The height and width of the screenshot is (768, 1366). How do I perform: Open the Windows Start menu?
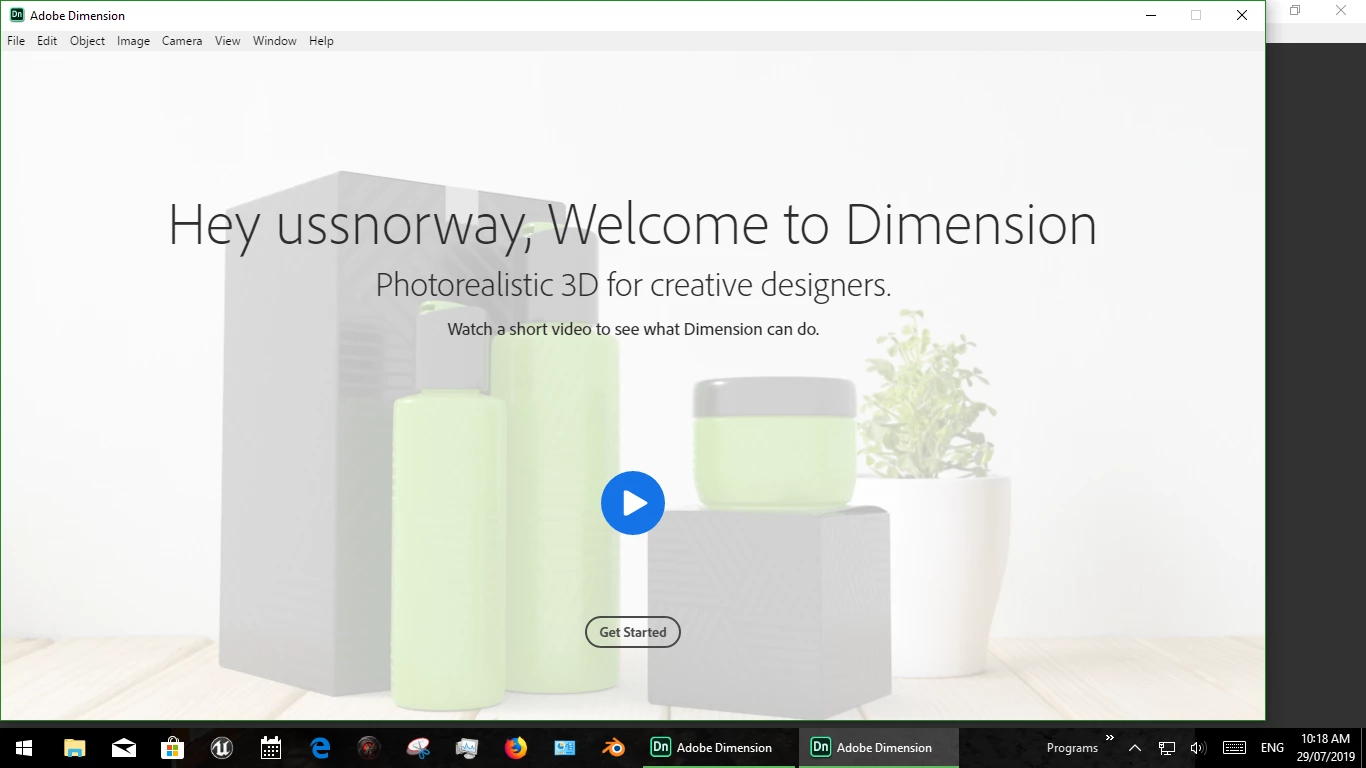click(24, 748)
